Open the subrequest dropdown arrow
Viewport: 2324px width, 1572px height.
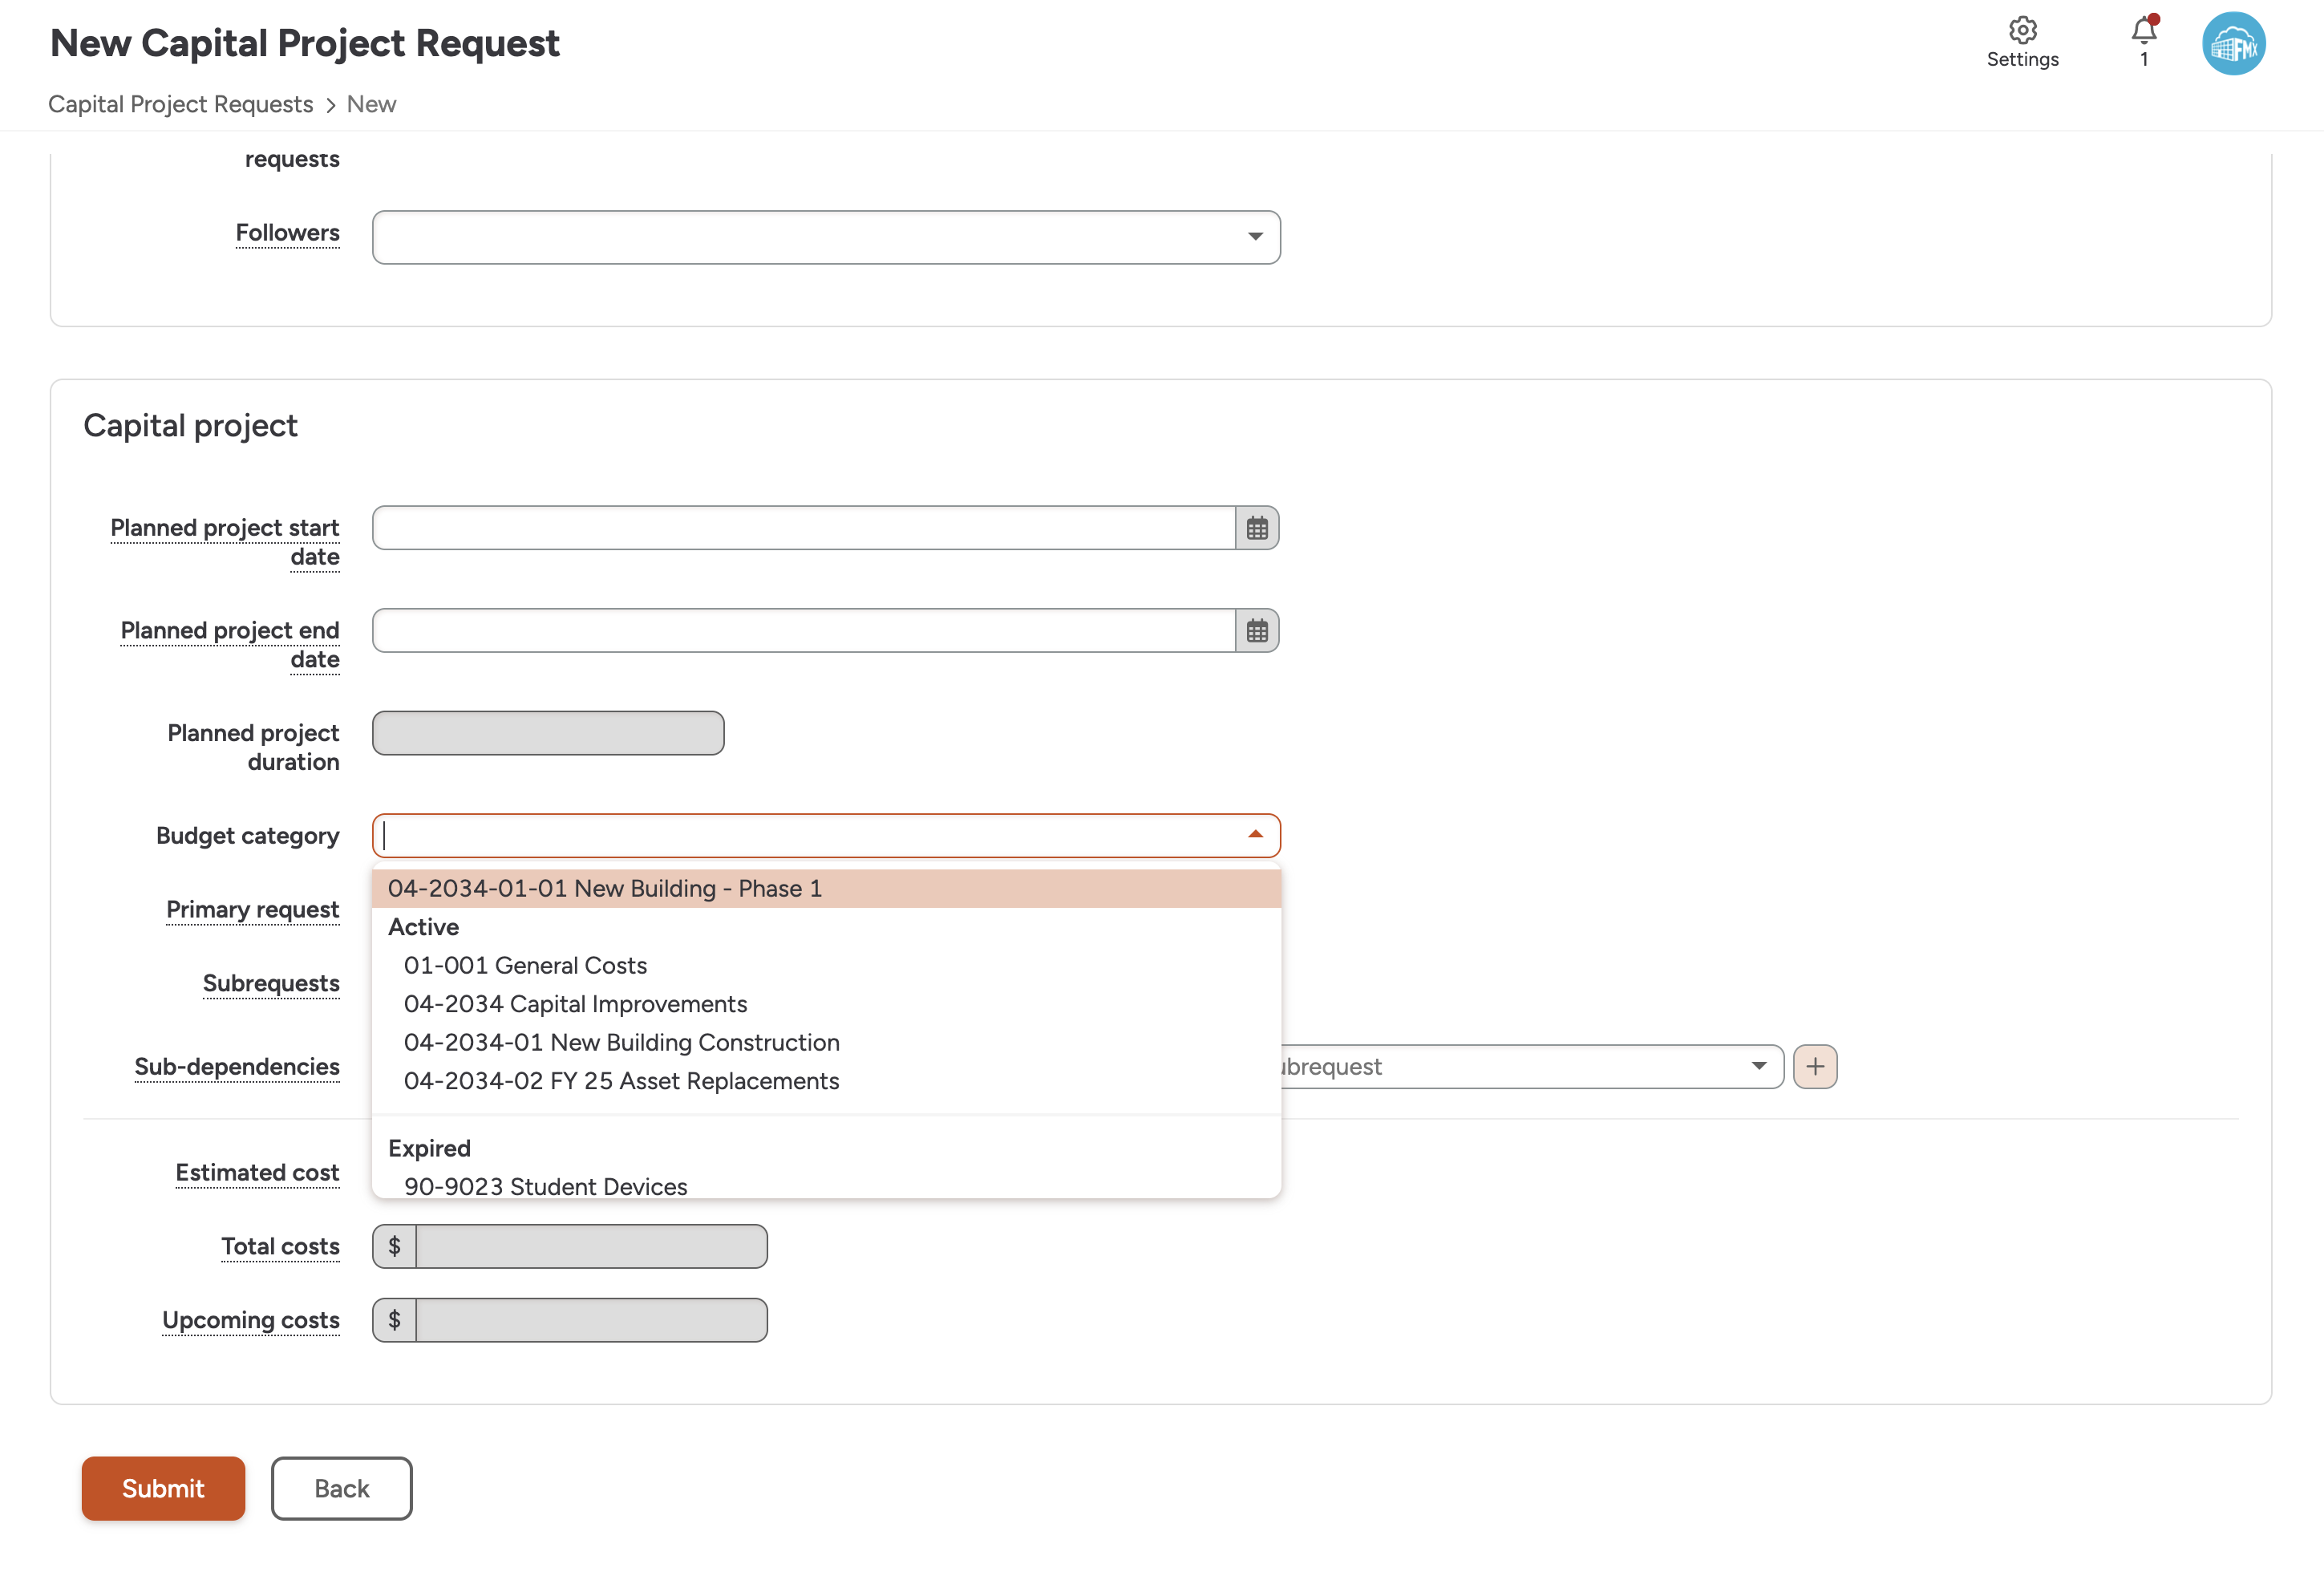(x=1758, y=1066)
